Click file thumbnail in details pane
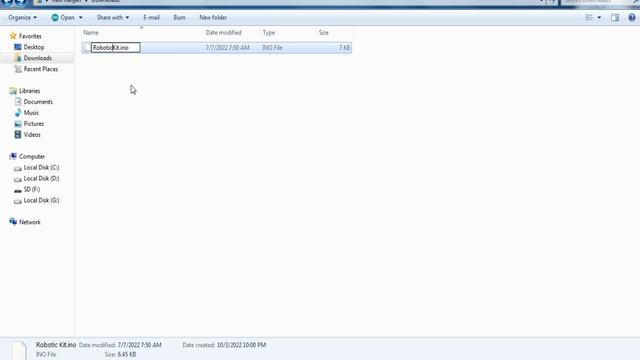This screenshot has width=640, height=360. click(x=19, y=350)
